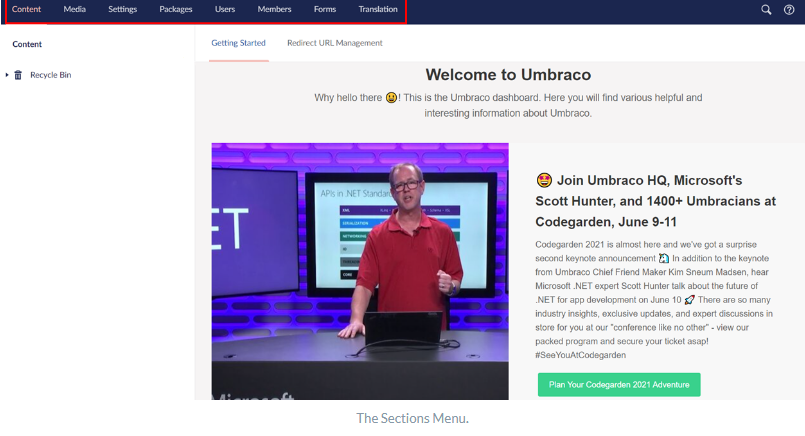Open the search magnifier icon
The height and width of the screenshot is (436, 805).
click(766, 10)
